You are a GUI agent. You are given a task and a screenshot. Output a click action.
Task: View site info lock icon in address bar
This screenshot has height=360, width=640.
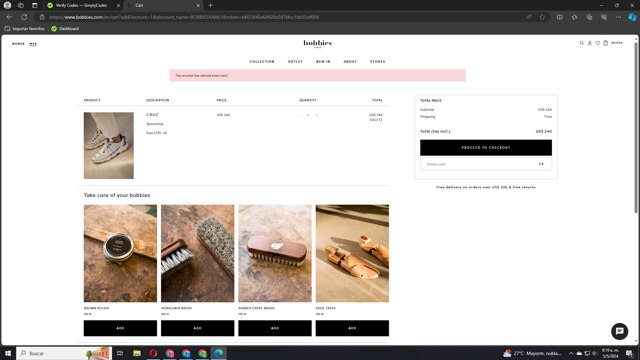pos(42,17)
